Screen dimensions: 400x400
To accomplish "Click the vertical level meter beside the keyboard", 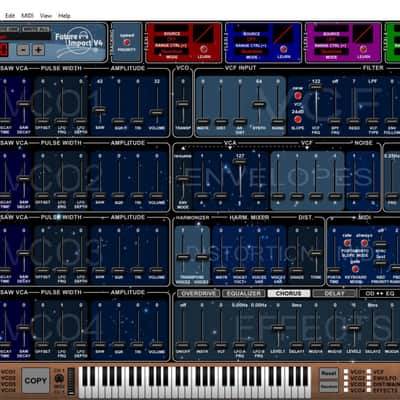I will click(x=71, y=381).
